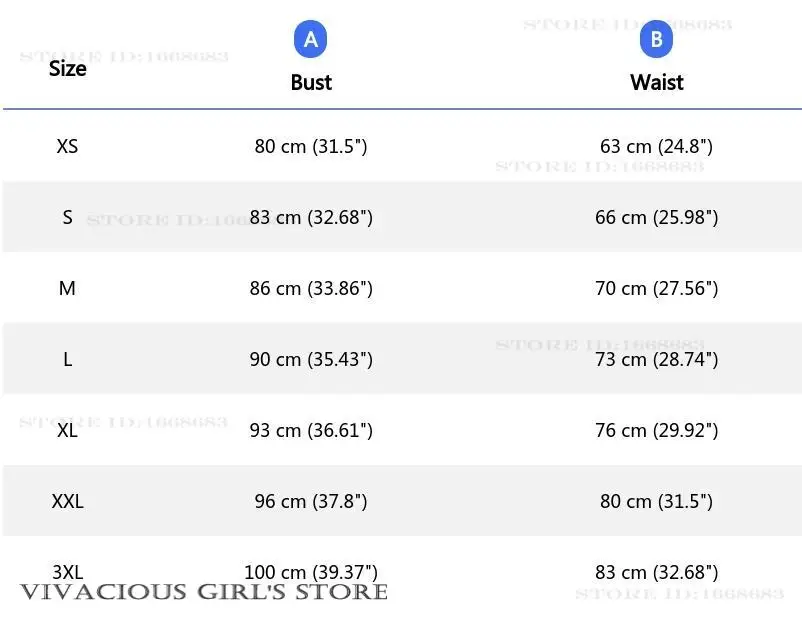Click the 86 cm (33.86") bust value

(x=311, y=288)
